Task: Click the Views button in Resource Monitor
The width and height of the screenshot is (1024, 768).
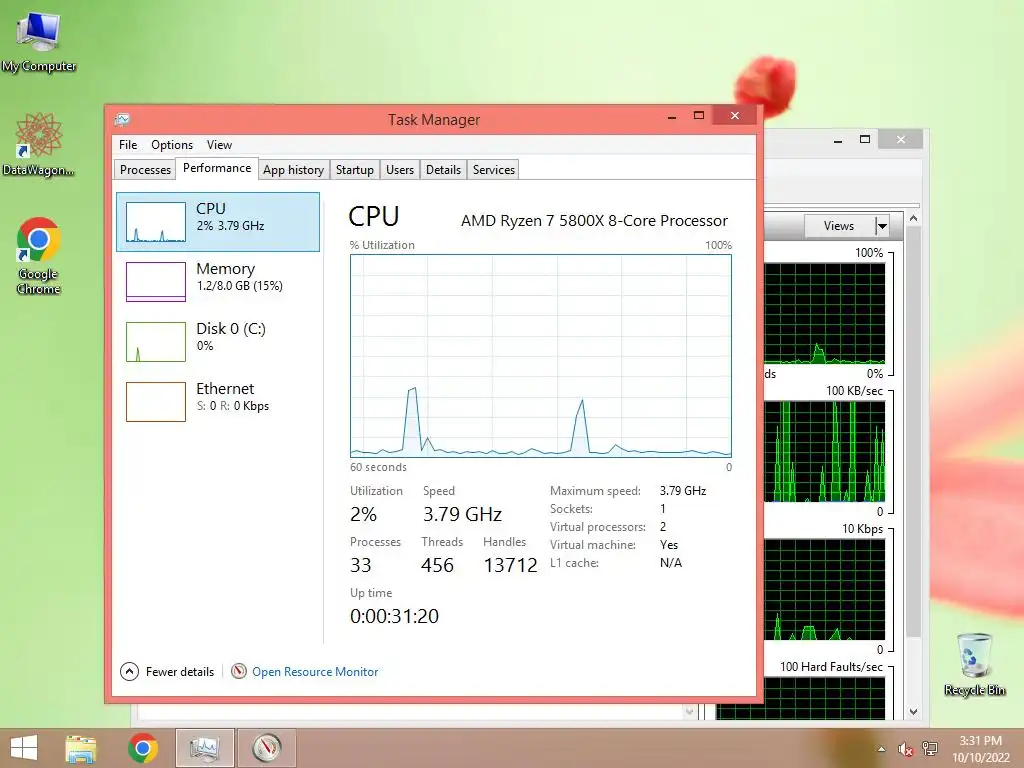Action: [839, 226]
